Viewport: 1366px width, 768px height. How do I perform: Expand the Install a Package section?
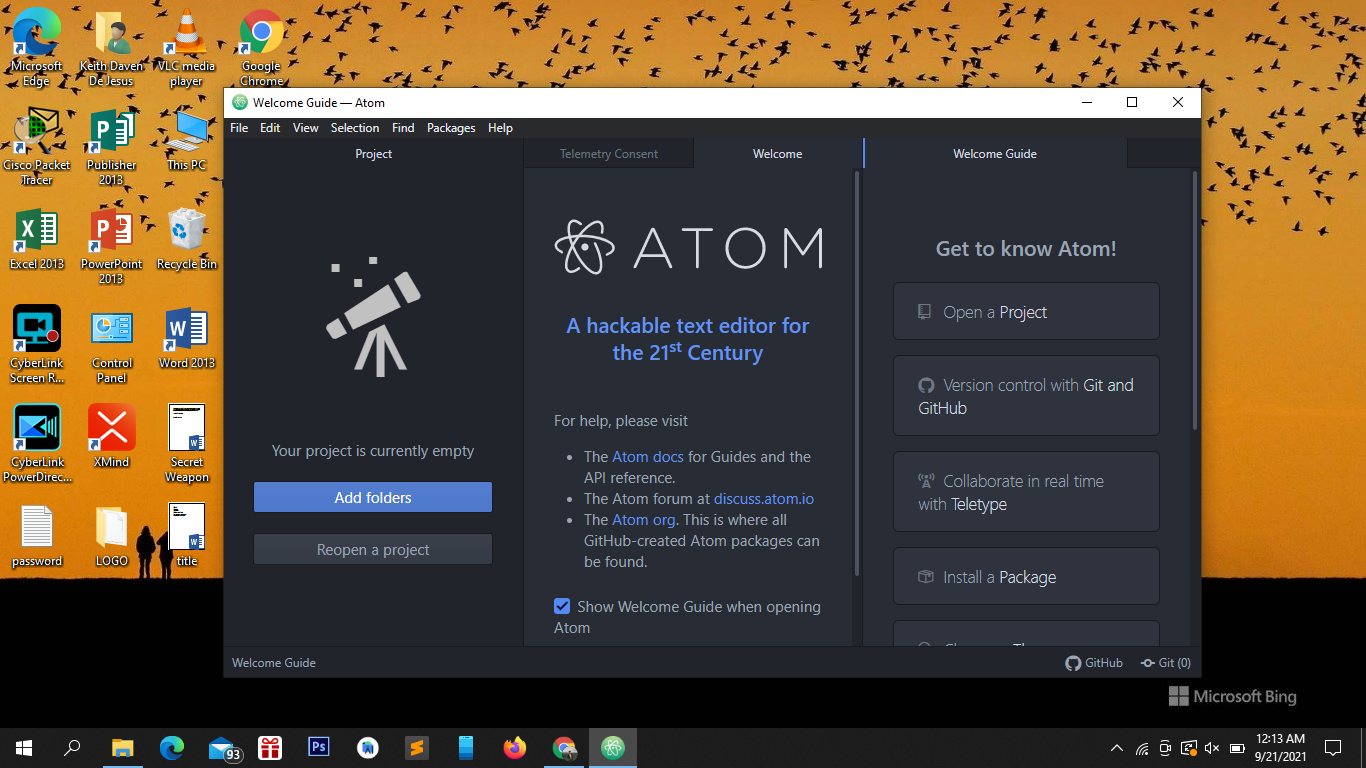pyautogui.click(x=1025, y=577)
